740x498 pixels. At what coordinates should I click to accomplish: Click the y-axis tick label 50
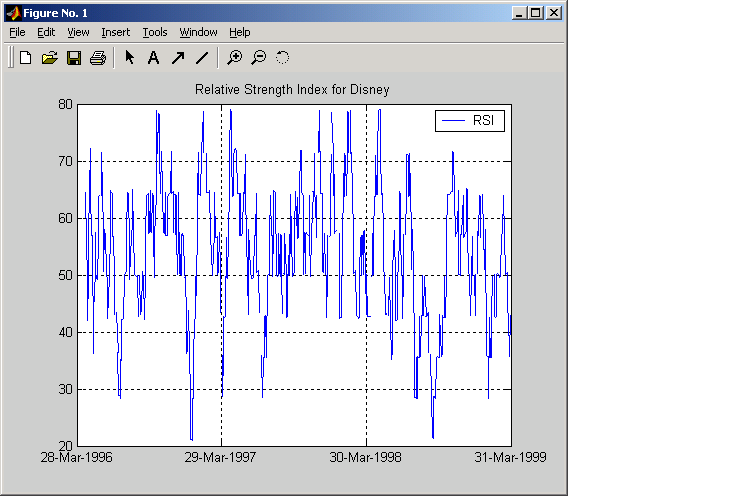pos(66,276)
